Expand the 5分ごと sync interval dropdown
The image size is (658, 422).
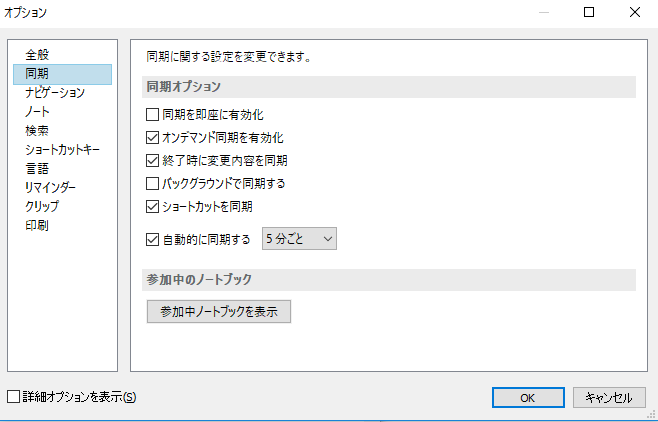[298, 239]
